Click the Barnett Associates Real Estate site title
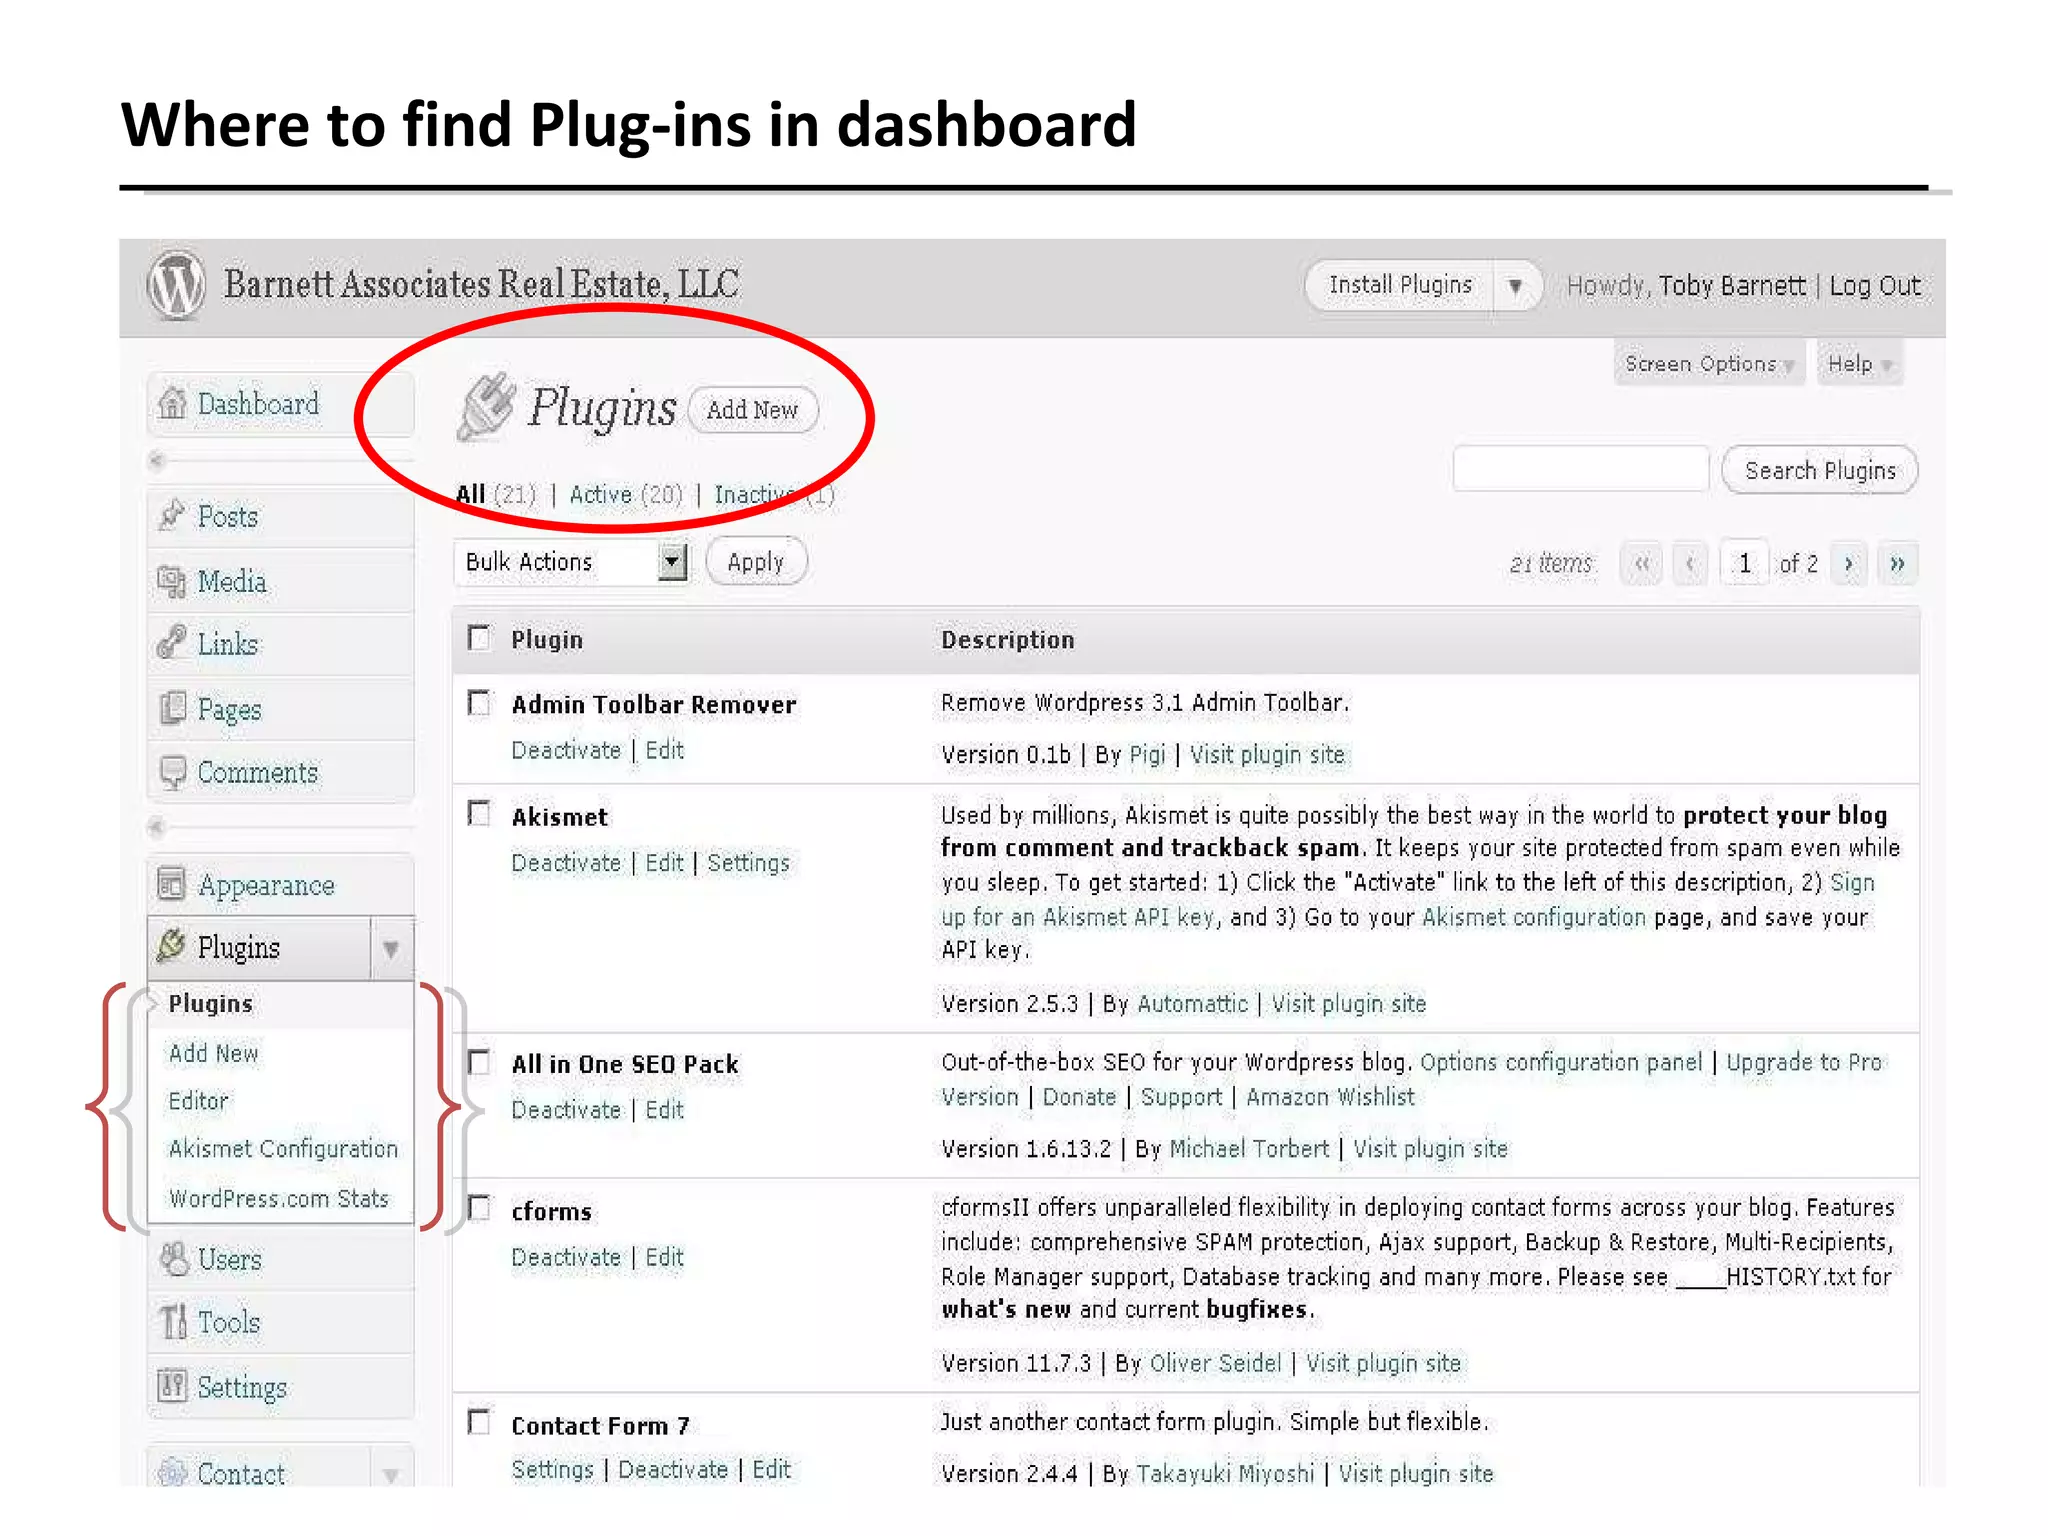Image resolution: width=2048 pixels, height=1536 pixels. [481, 284]
